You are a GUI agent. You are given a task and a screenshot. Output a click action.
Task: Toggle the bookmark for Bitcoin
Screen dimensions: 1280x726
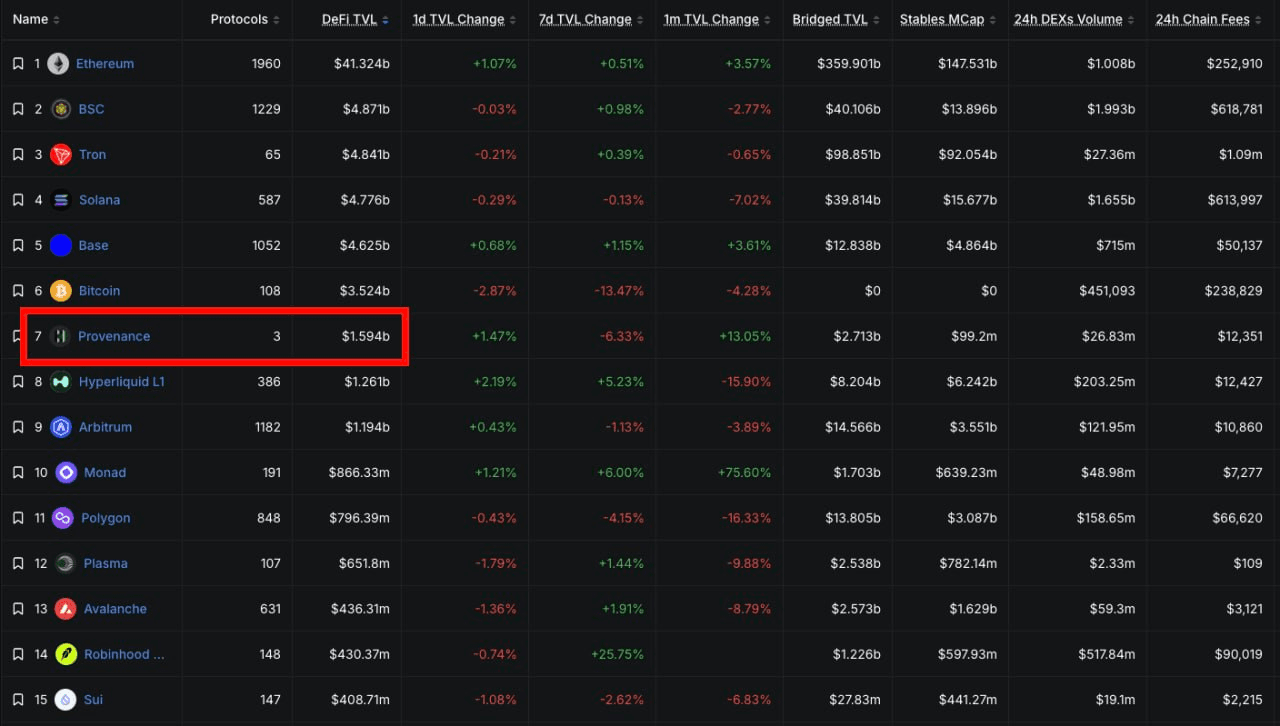[18, 291]
